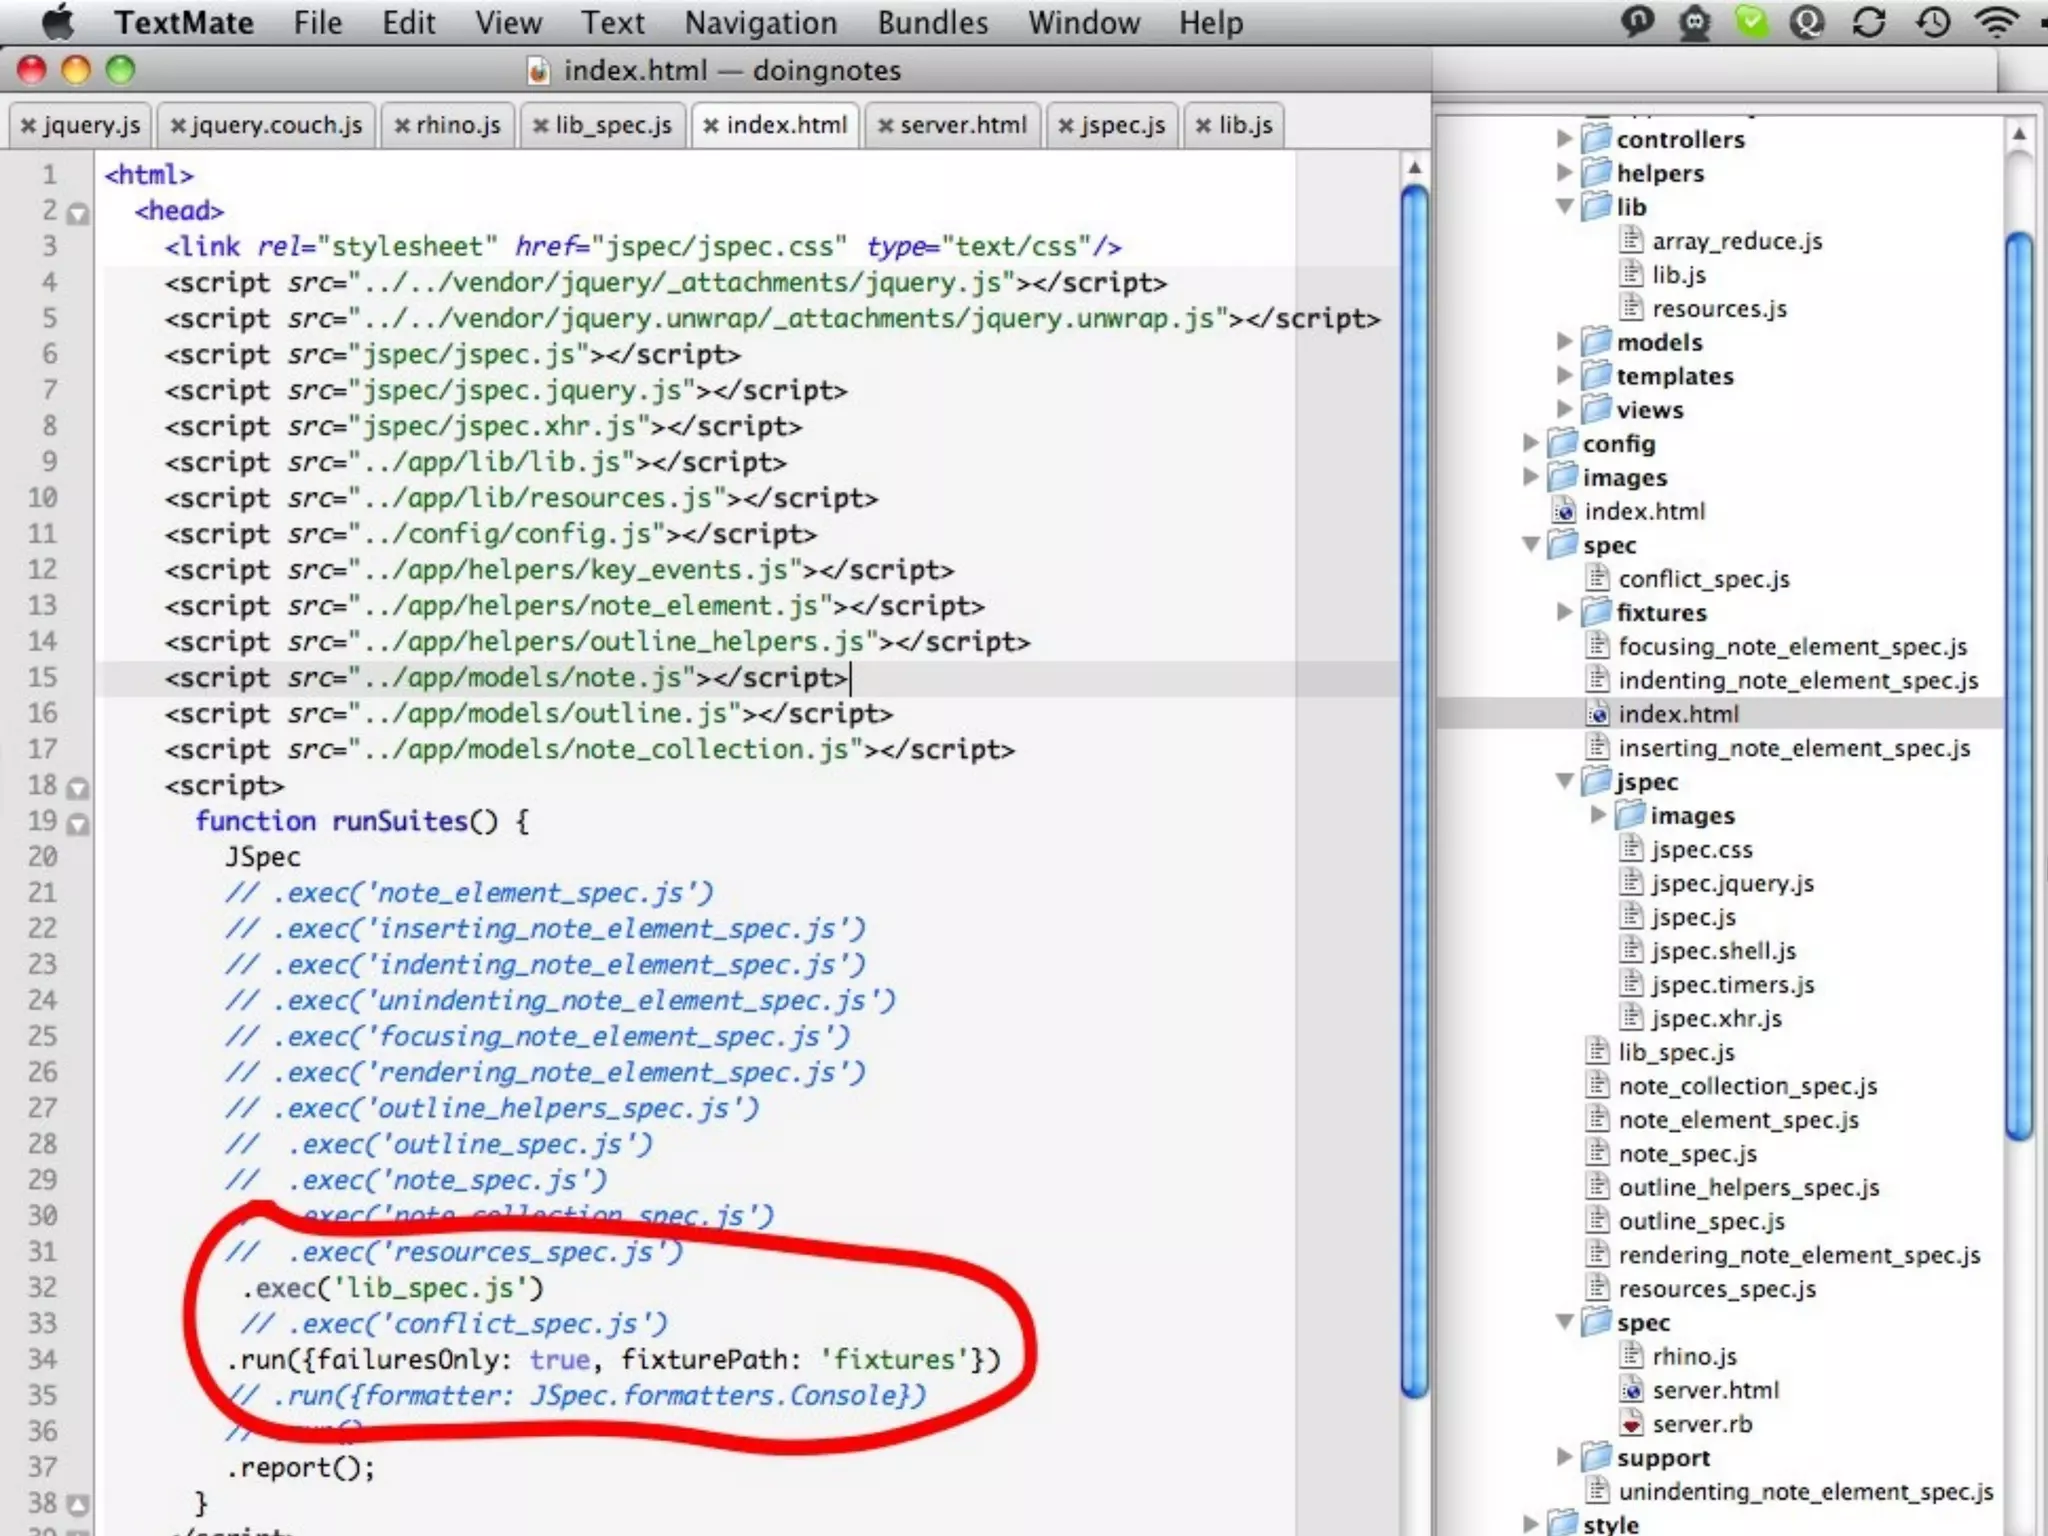This screenshot has height=1536, width=2048.
Task: Select rhino.js file icon in drawer
Action: 1631,1356
